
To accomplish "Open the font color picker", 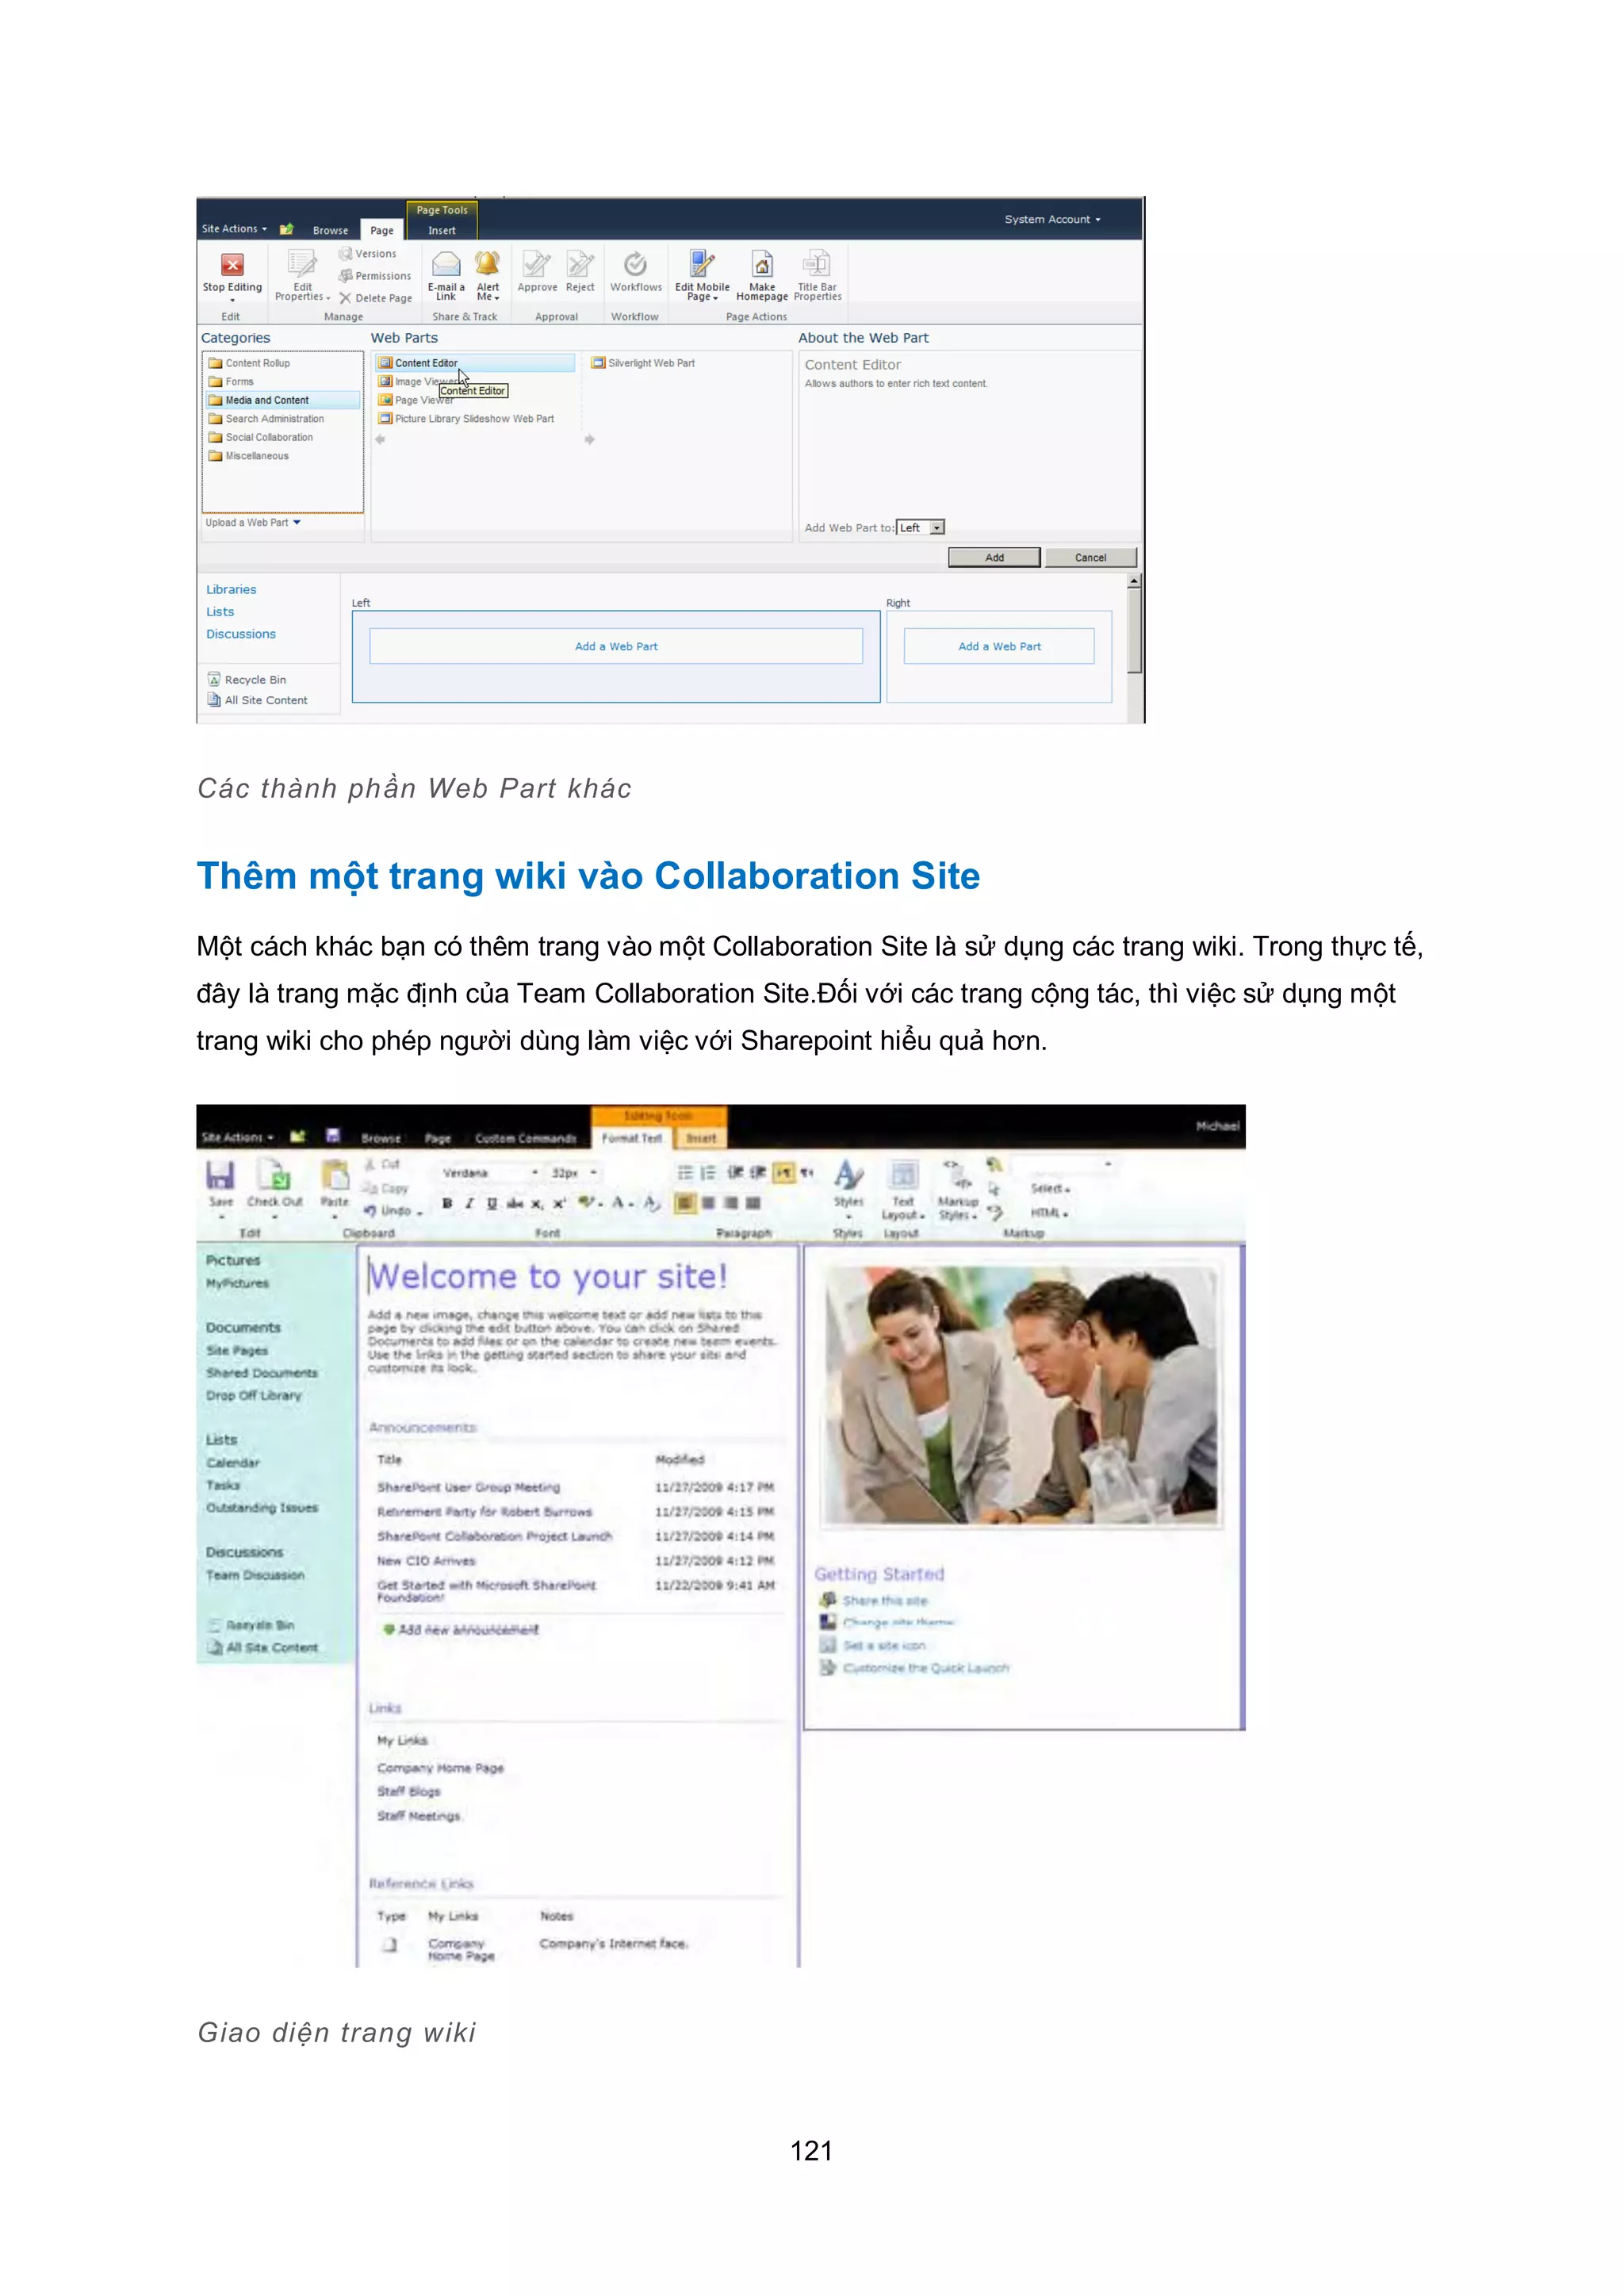I will pyautogui.click(x=623, y=1203).
